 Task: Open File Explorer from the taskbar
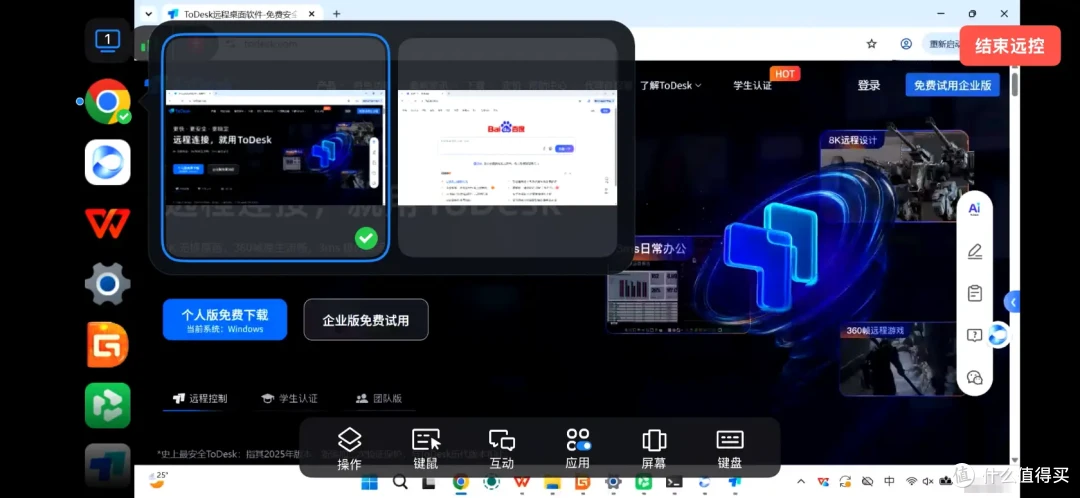552,483
